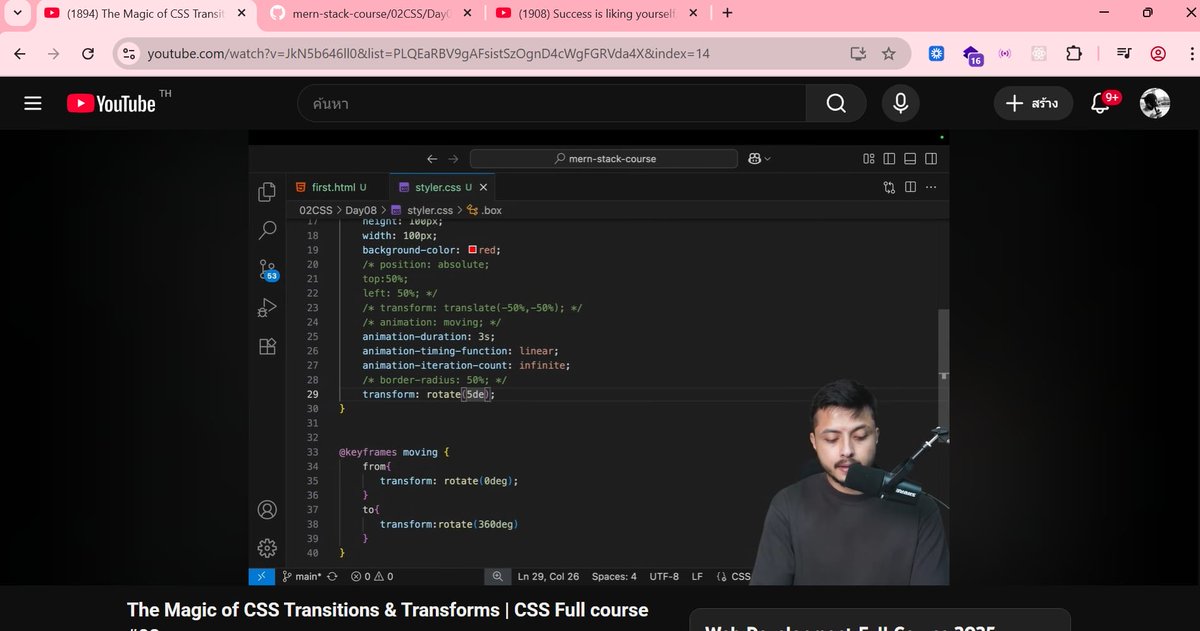Open the Explorer panel in VS Code

pos(267,191)
